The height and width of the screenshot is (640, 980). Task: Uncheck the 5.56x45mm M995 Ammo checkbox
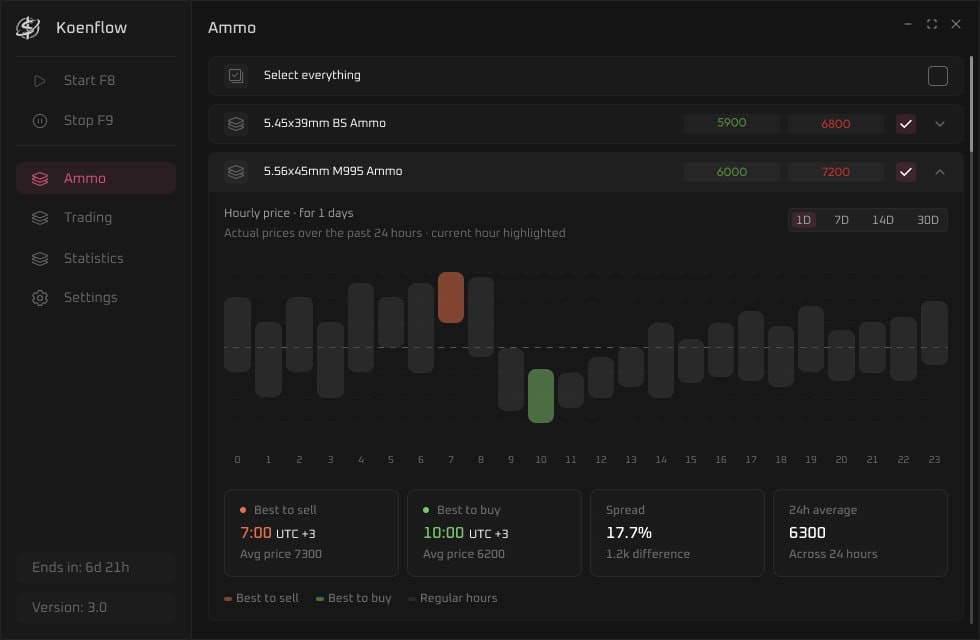906,172
